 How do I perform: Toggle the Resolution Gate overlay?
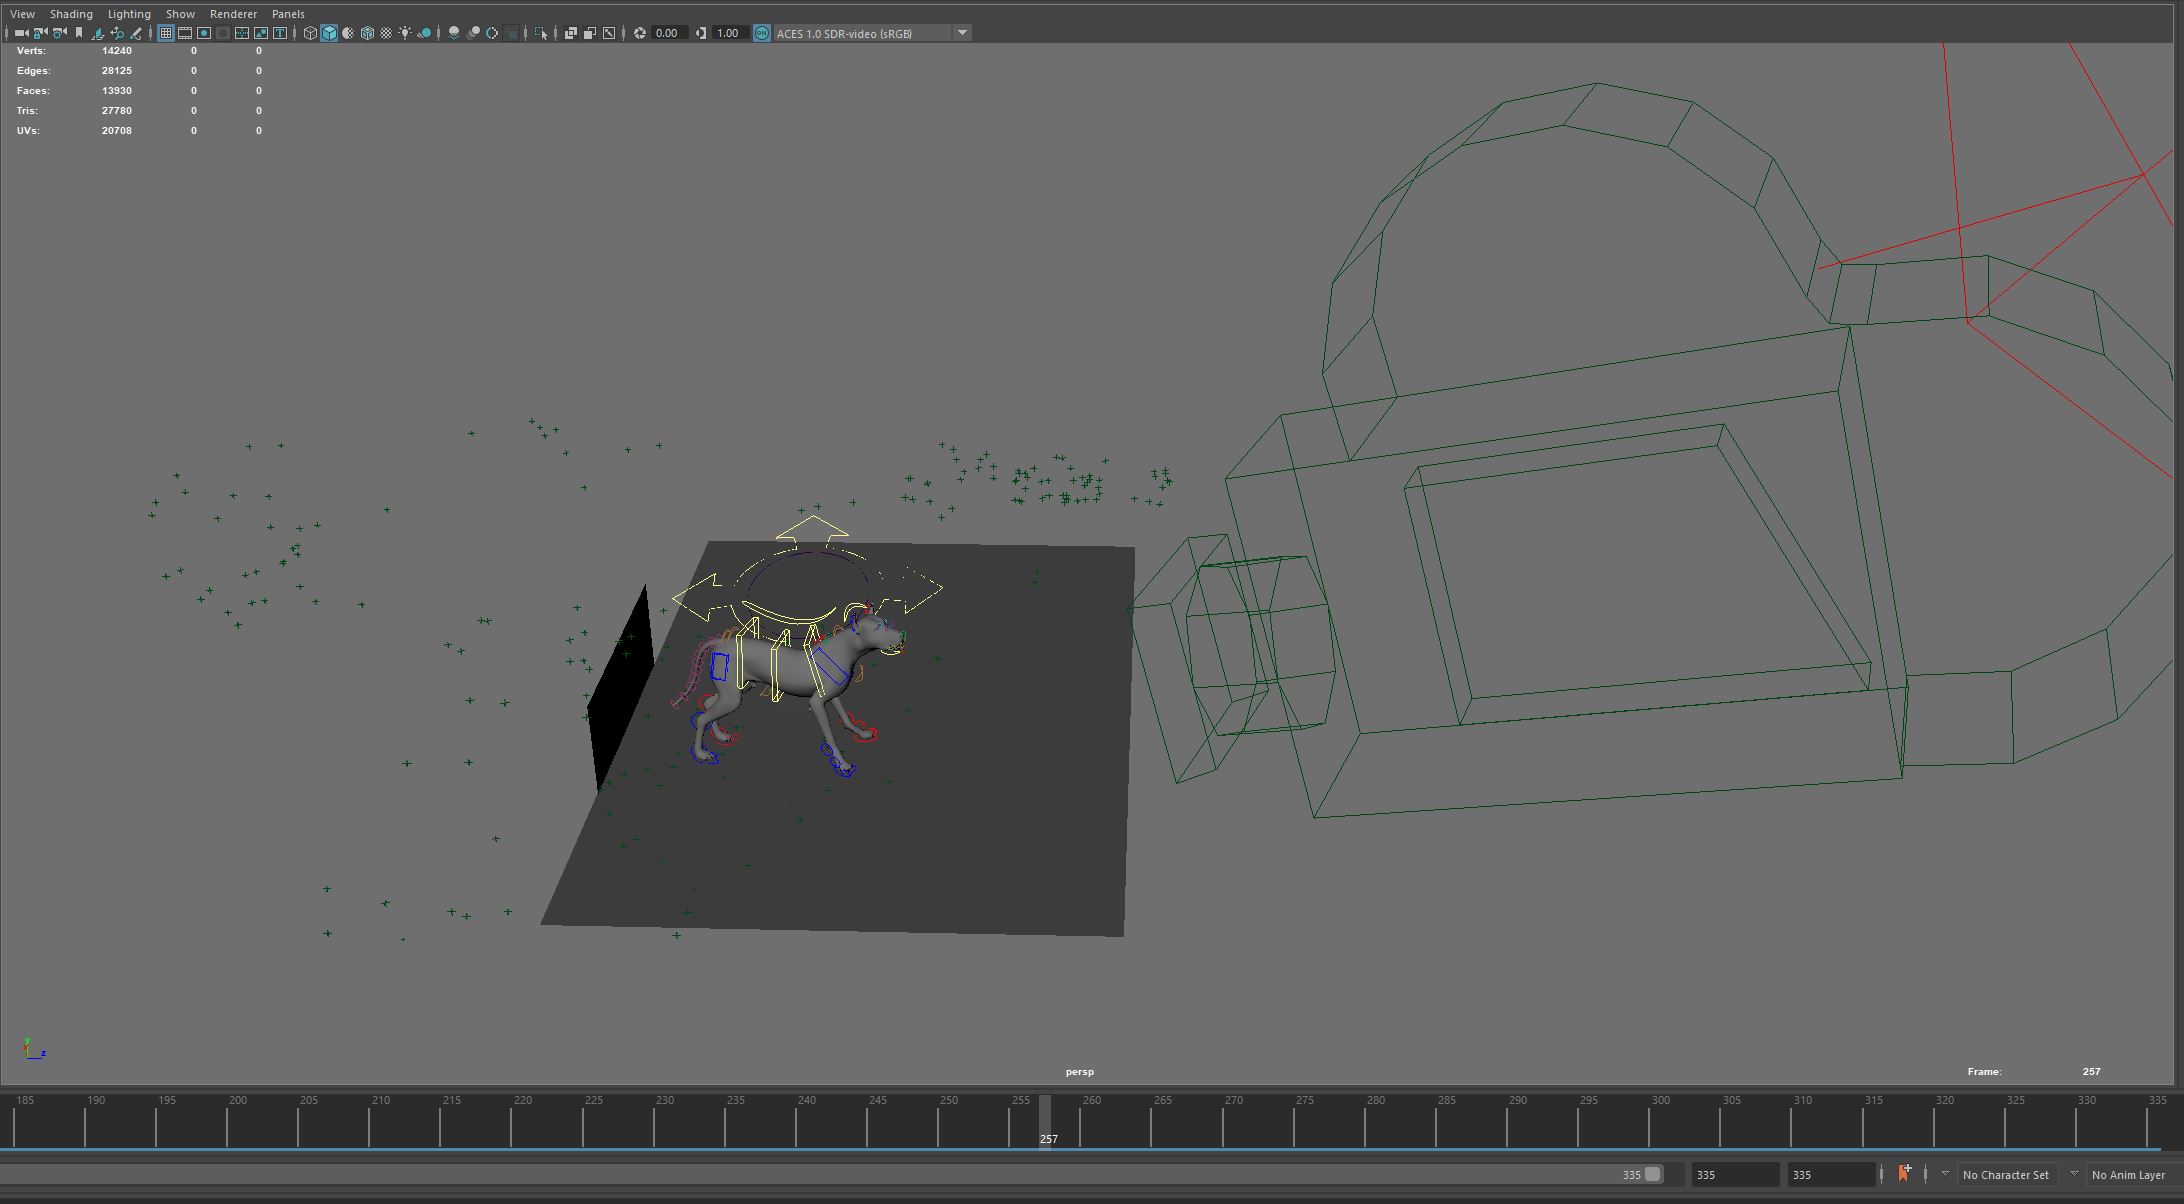point(204,33)
